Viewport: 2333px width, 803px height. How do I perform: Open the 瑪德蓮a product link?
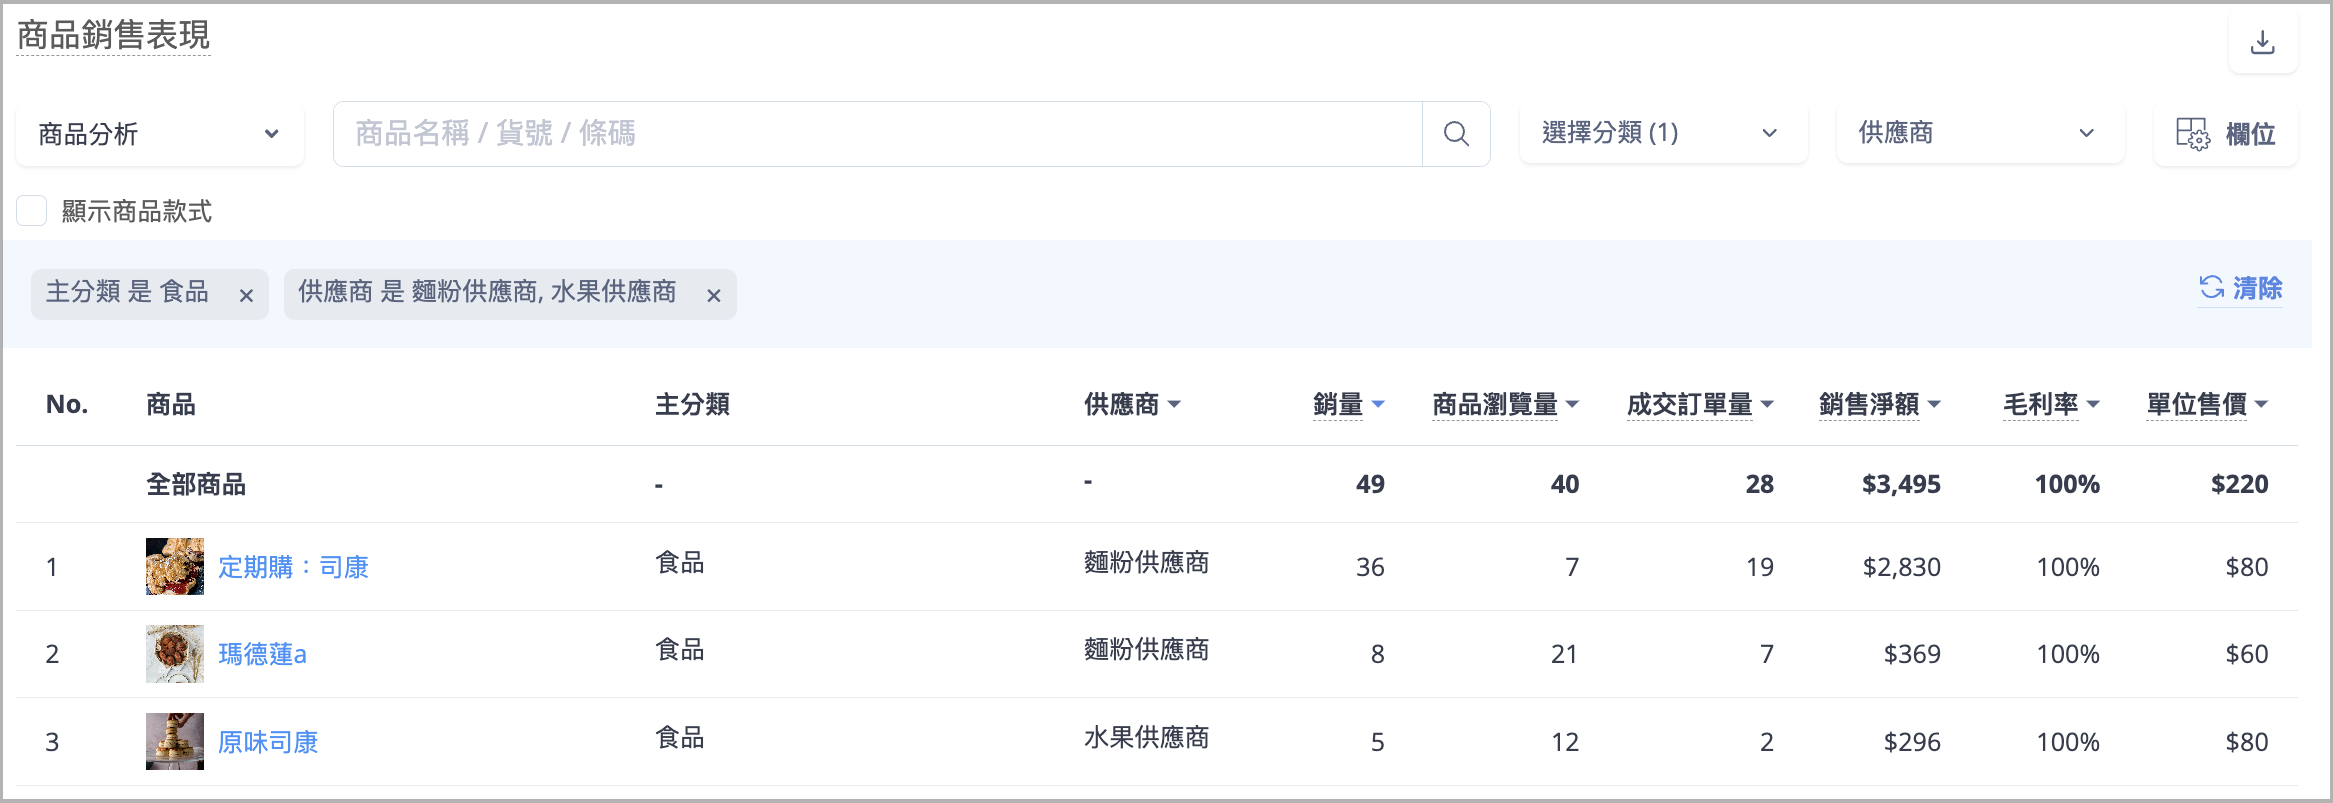click(262, 654)
